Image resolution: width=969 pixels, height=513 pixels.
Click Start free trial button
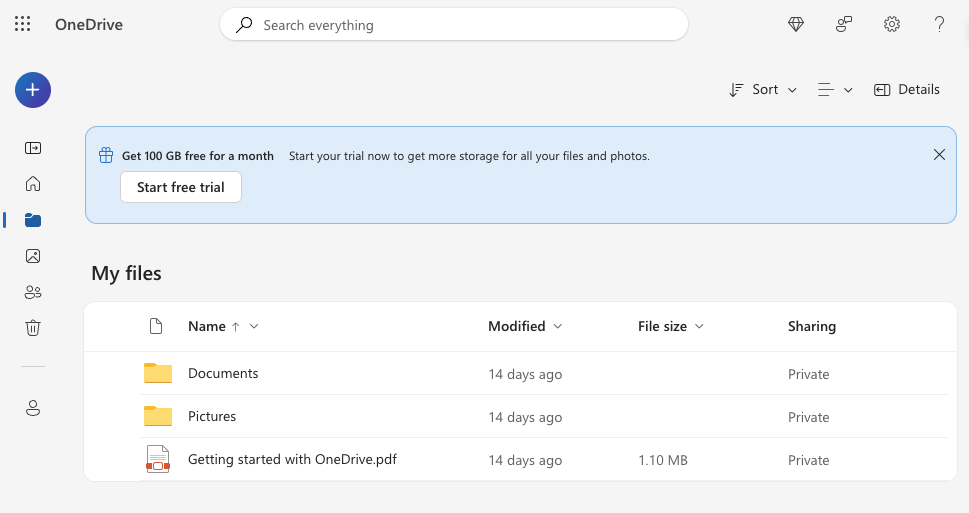coord(180,187)
